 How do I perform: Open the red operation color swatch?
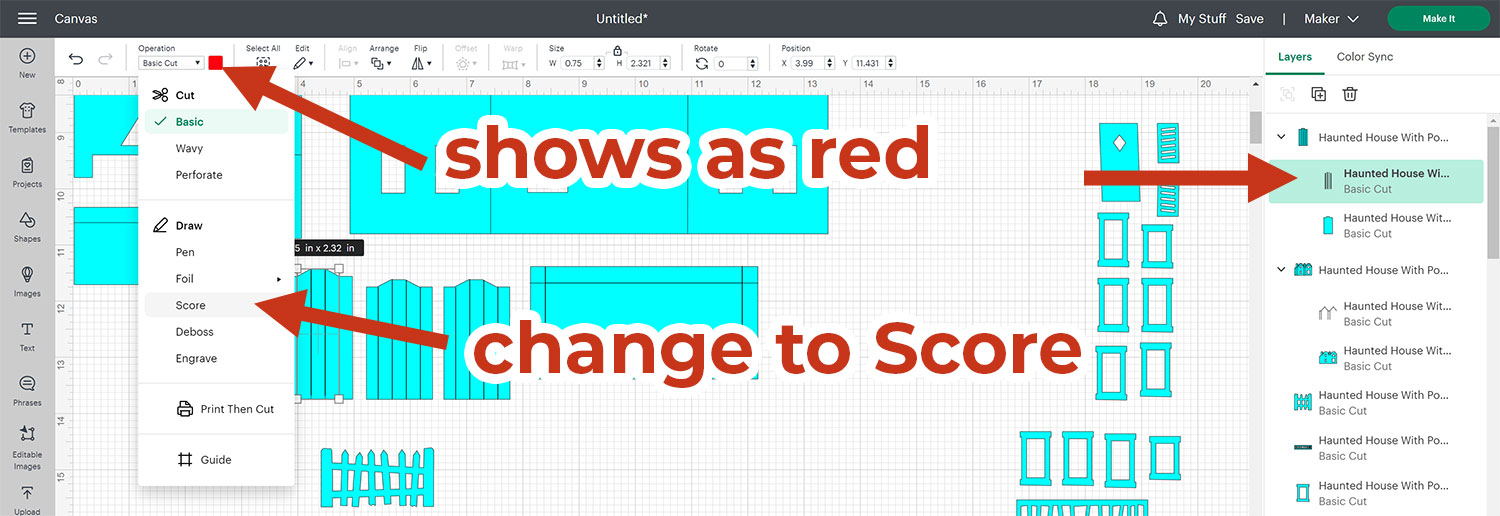pos(216,63)
